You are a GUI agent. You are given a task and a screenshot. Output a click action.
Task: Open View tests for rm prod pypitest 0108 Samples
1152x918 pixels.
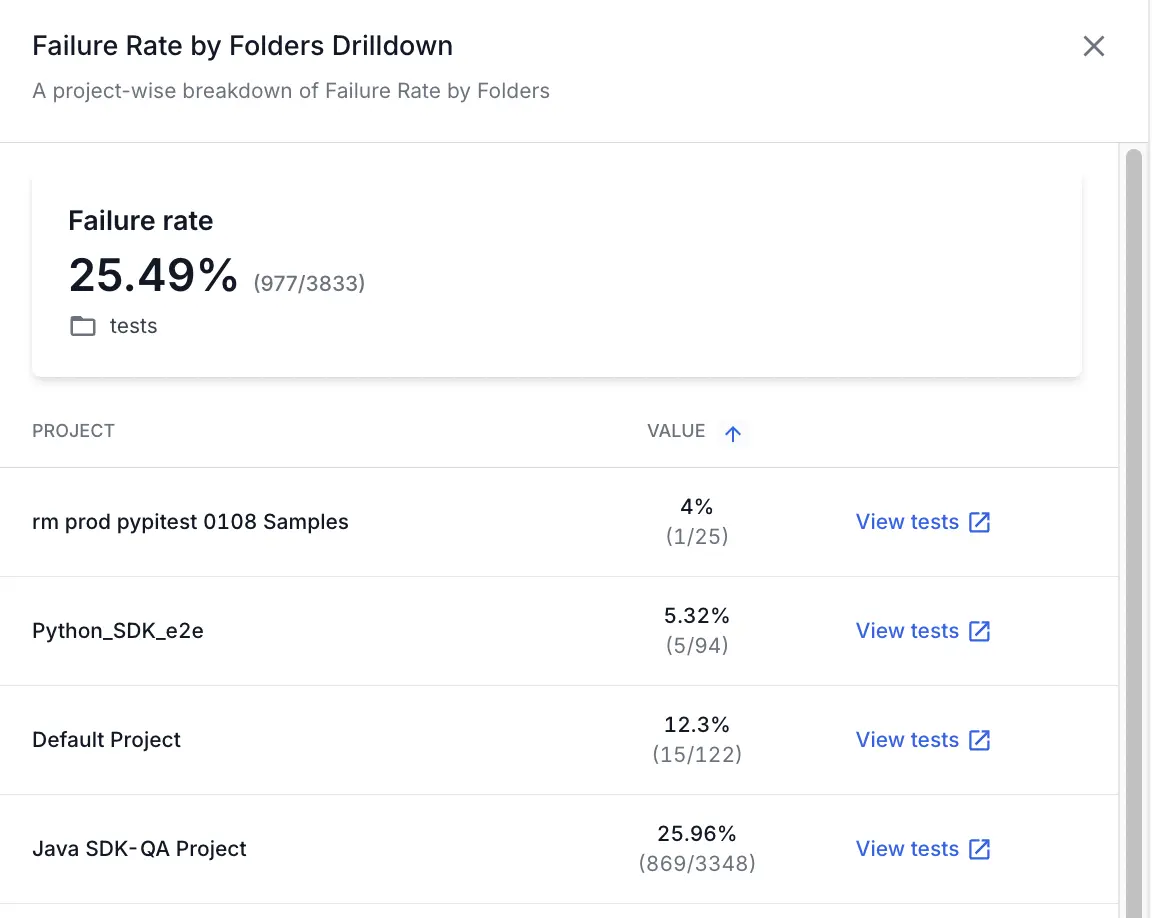pos(907,522)
